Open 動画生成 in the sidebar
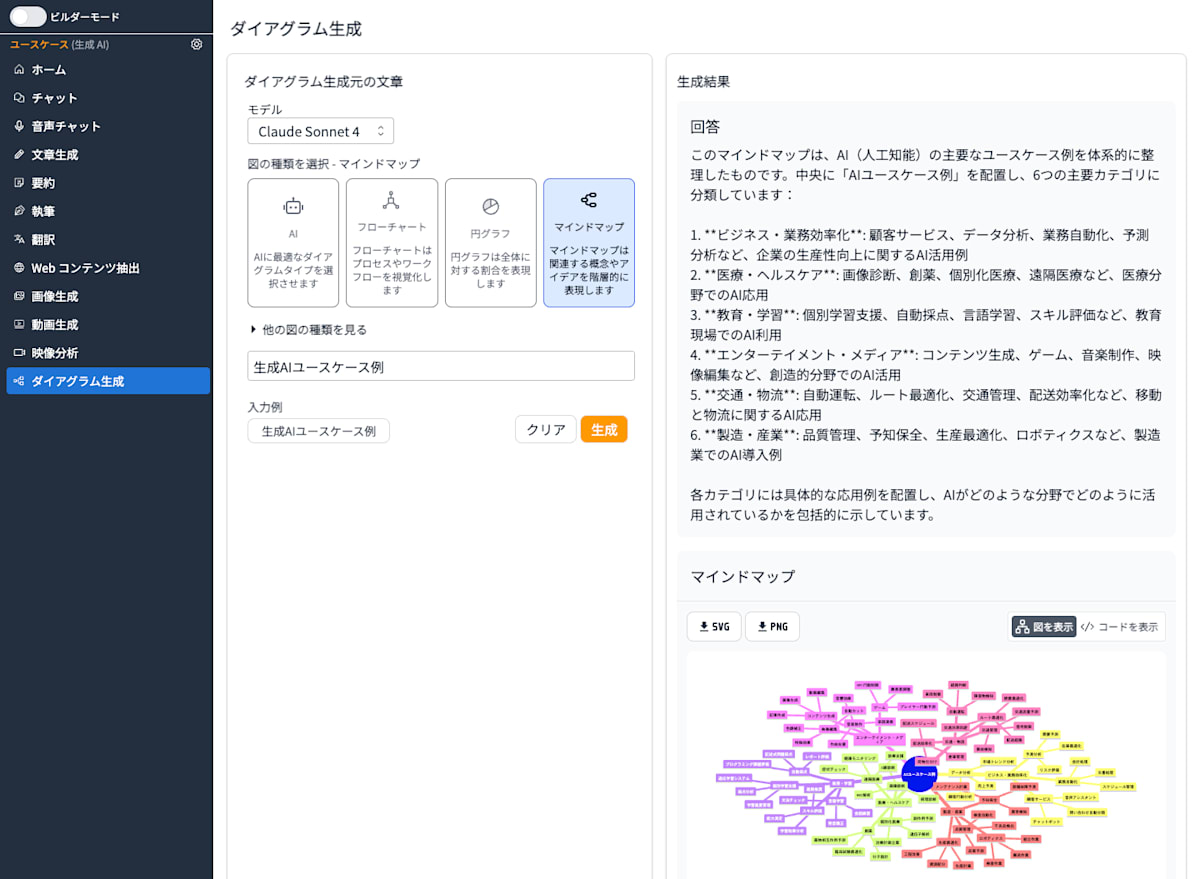 point(108,325)
